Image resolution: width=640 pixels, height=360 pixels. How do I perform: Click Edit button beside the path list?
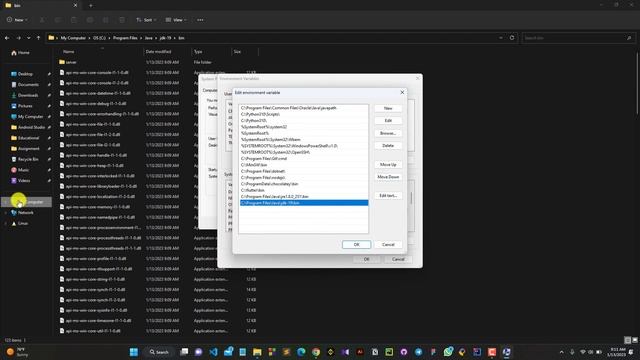click(x=388, y=121)
